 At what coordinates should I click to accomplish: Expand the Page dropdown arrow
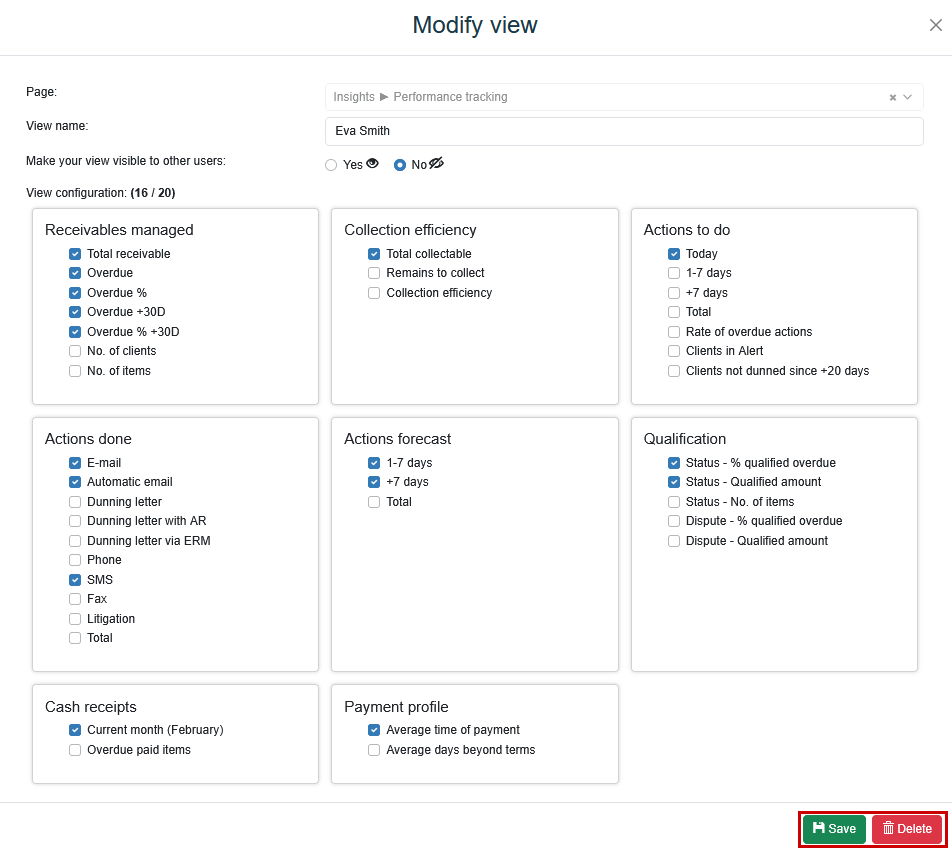coord(908,98)
